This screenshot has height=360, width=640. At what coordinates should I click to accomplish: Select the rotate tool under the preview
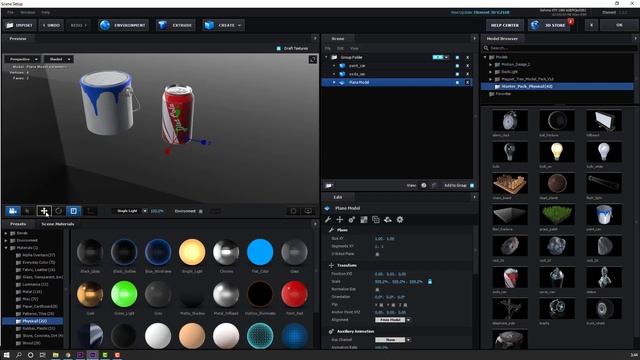pyautogui.click(x=59, y=211)
